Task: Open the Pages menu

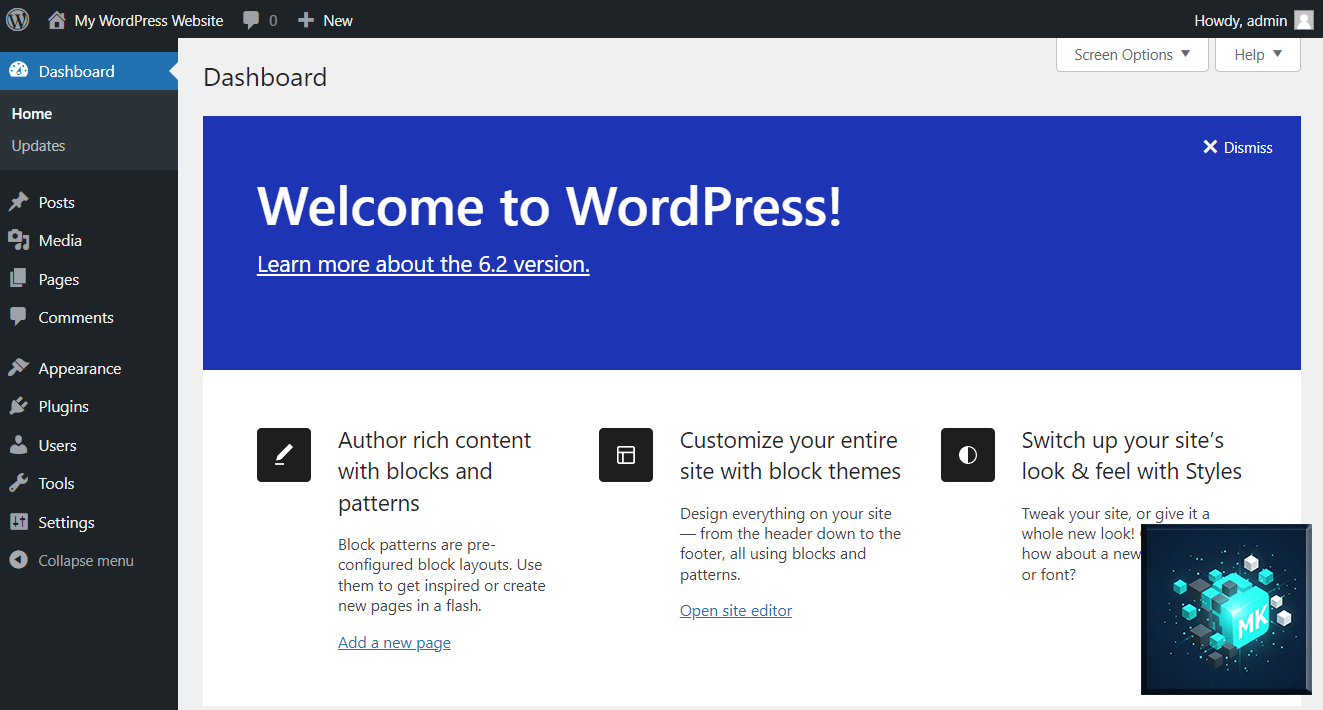Action: coord(89,279)
